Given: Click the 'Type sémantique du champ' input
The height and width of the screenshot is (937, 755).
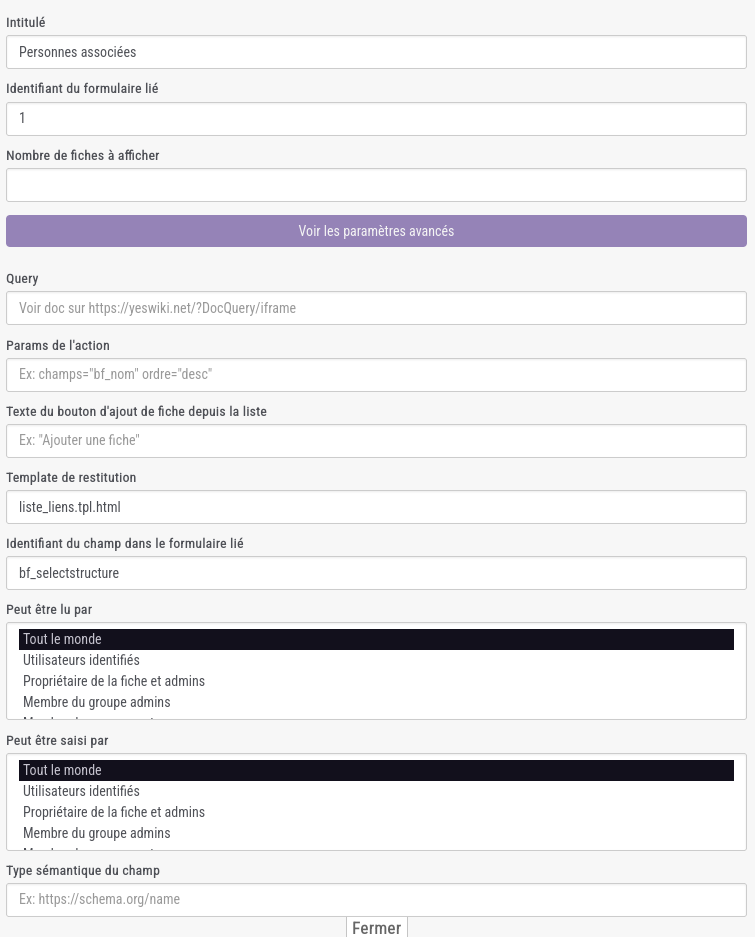Looking at the screenshot, I should [x=376, y=899].
